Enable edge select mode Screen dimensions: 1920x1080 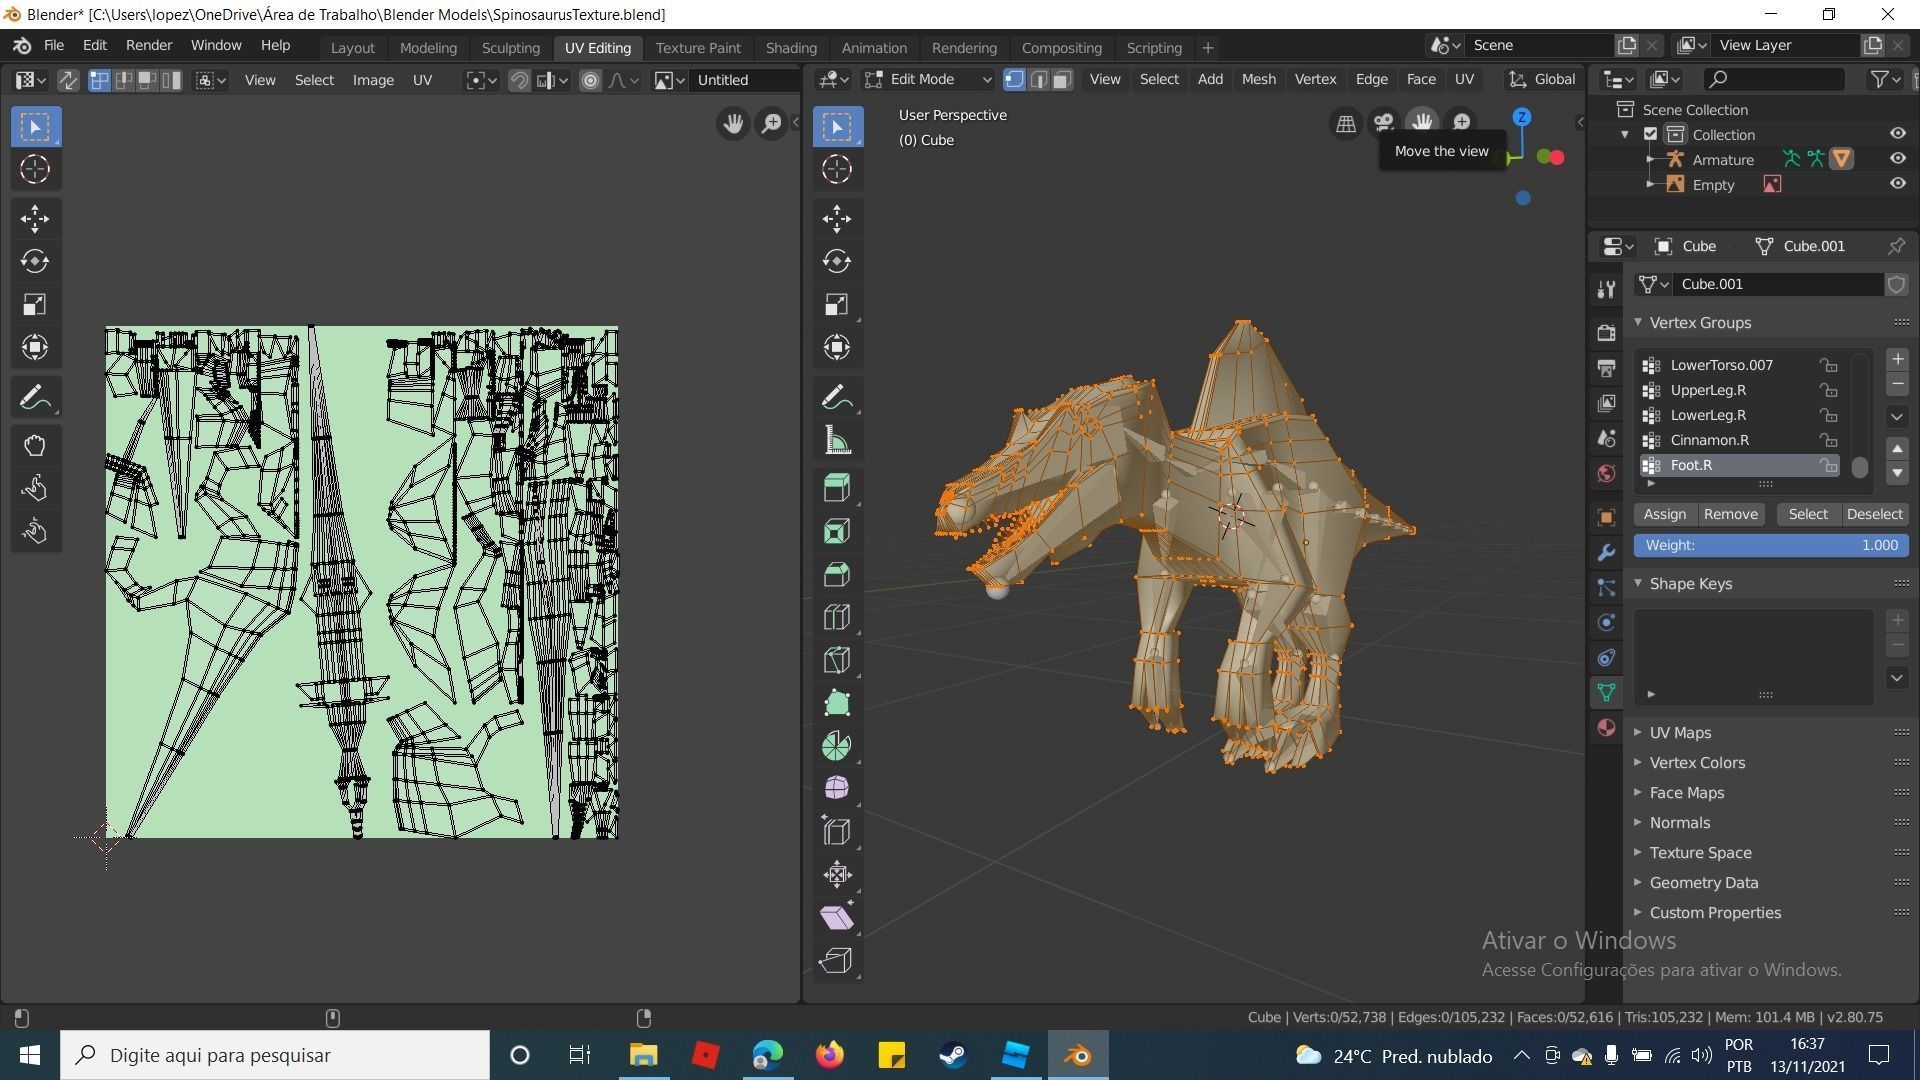point(1039,79)
